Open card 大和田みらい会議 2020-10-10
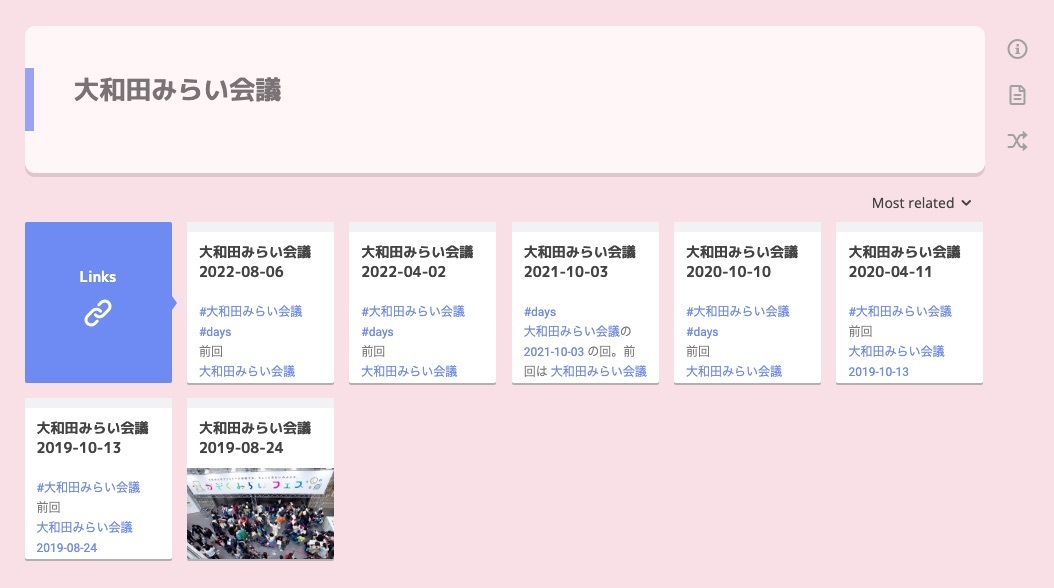This screenshot has height=588, width=1054. pyautogui.click(x=747, y=302)
